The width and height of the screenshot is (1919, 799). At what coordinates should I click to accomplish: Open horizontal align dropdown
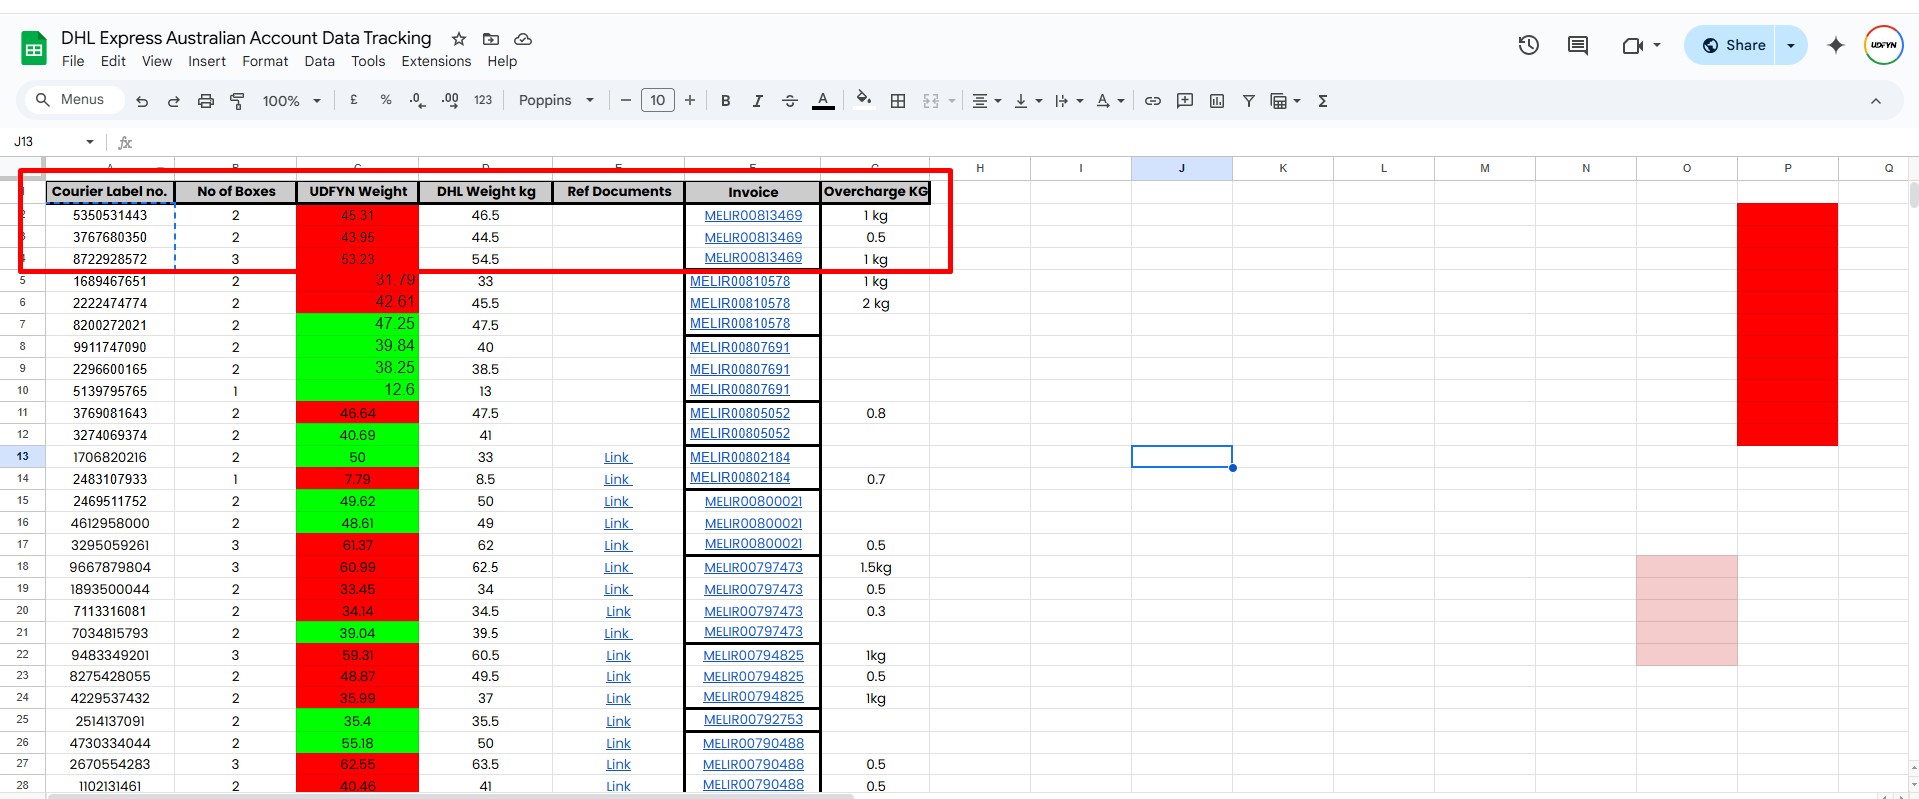point(987,100)
